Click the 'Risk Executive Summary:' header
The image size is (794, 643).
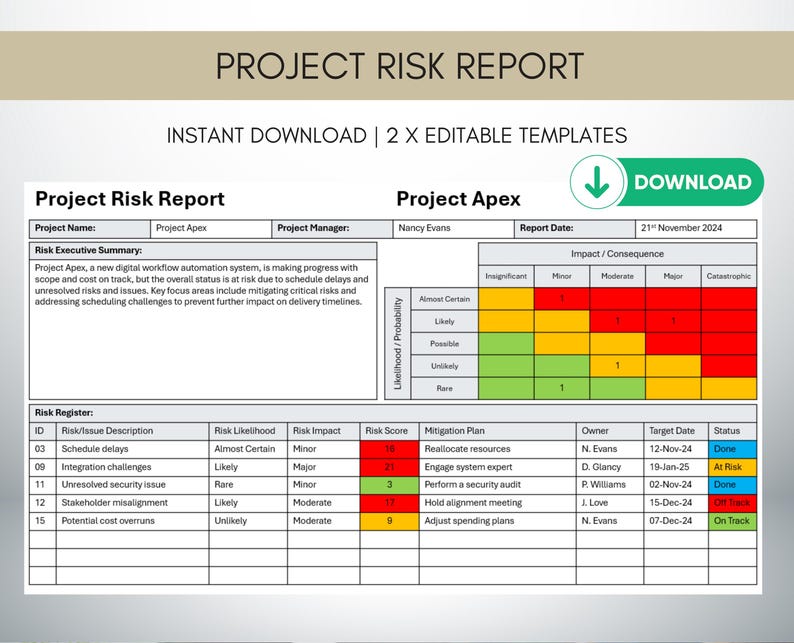(203, 250)
